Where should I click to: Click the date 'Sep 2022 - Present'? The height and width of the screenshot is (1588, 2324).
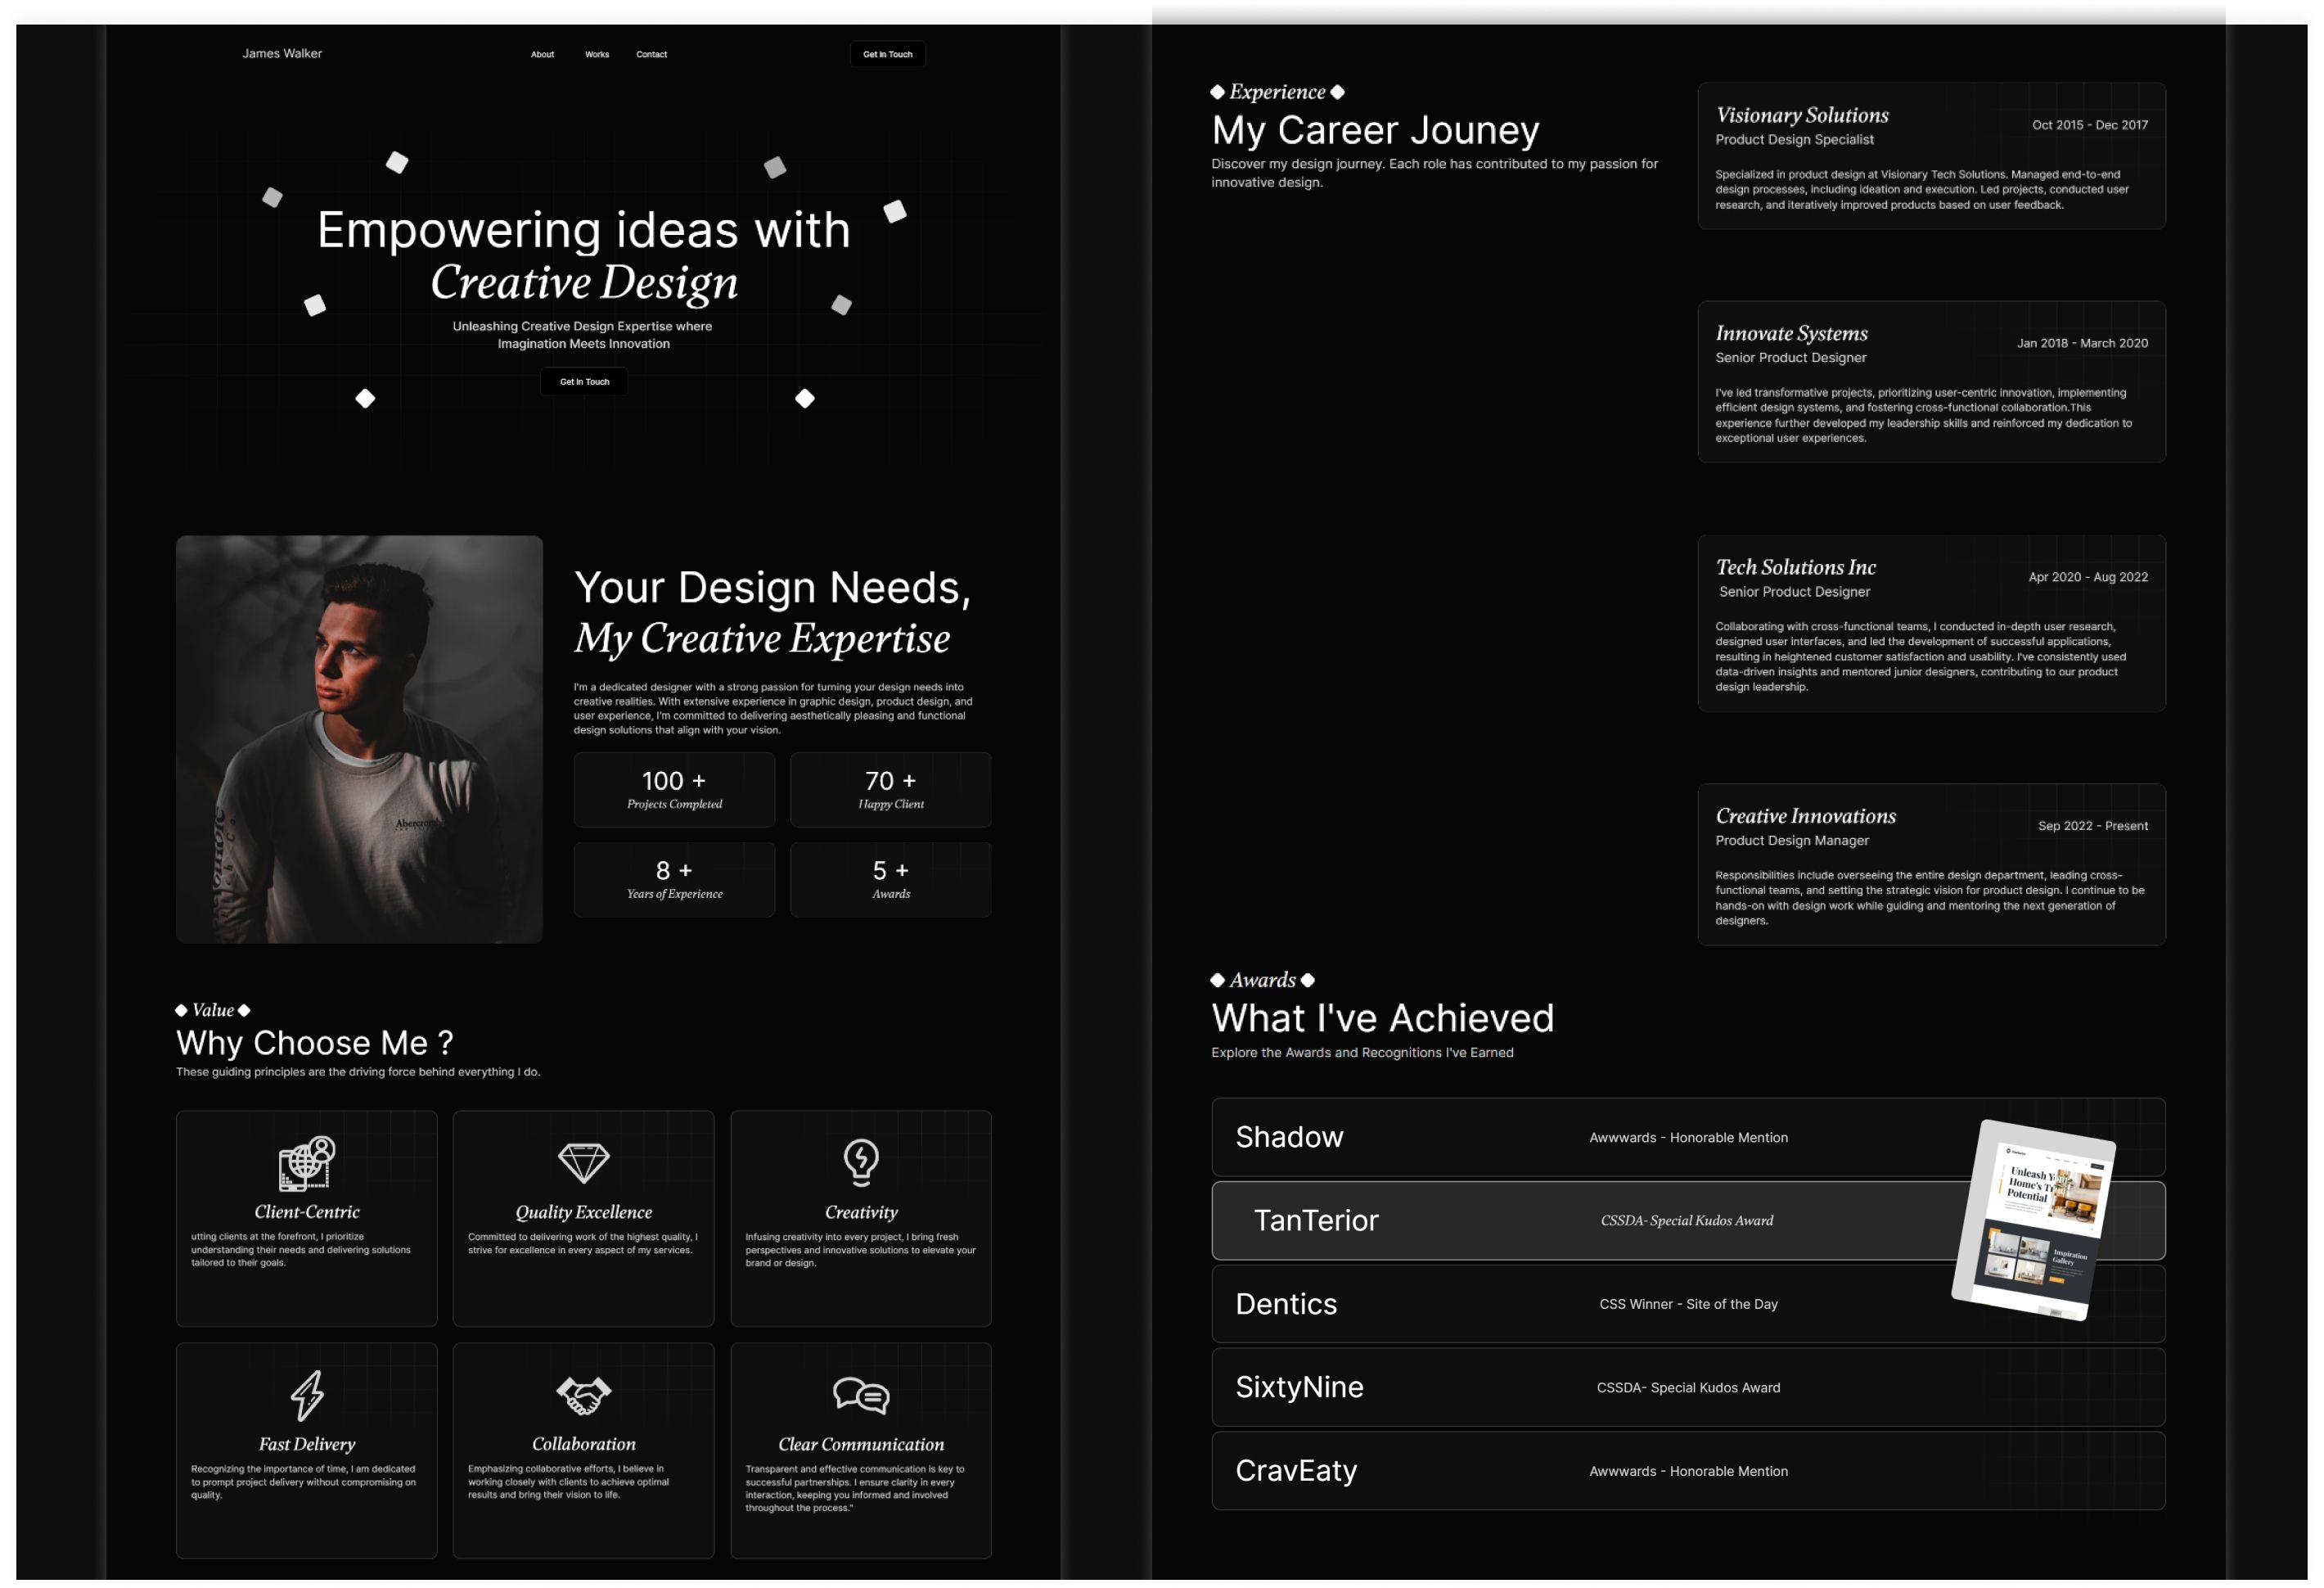click(x=2092, y=826)
